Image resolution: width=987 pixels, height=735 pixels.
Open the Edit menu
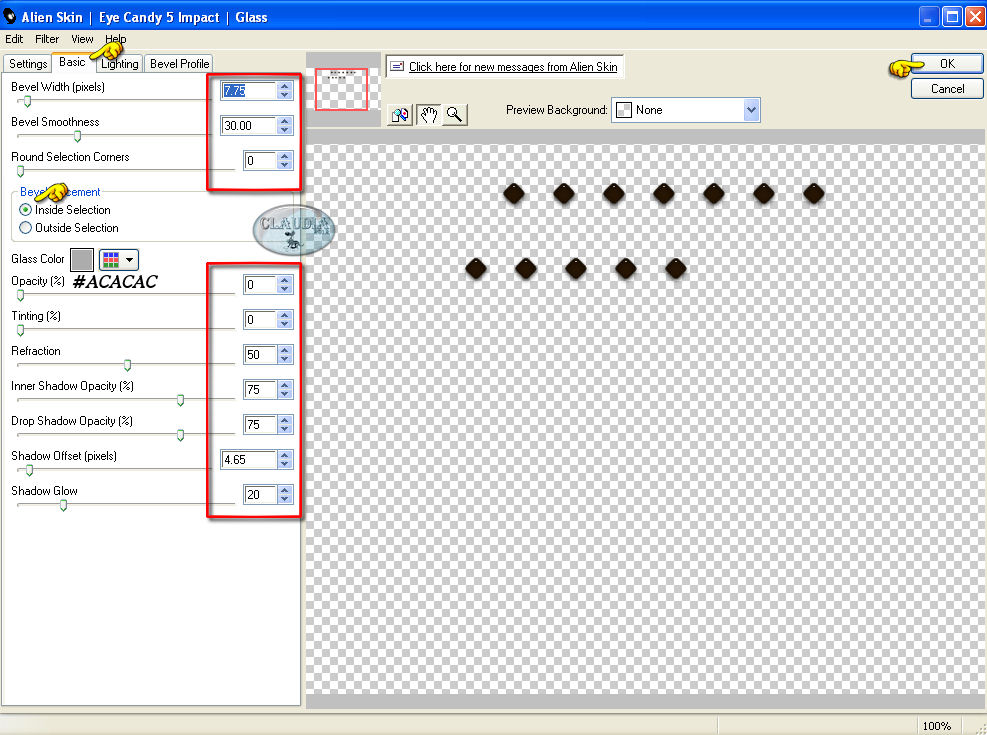pyautogui.click(x=14, y=39)
